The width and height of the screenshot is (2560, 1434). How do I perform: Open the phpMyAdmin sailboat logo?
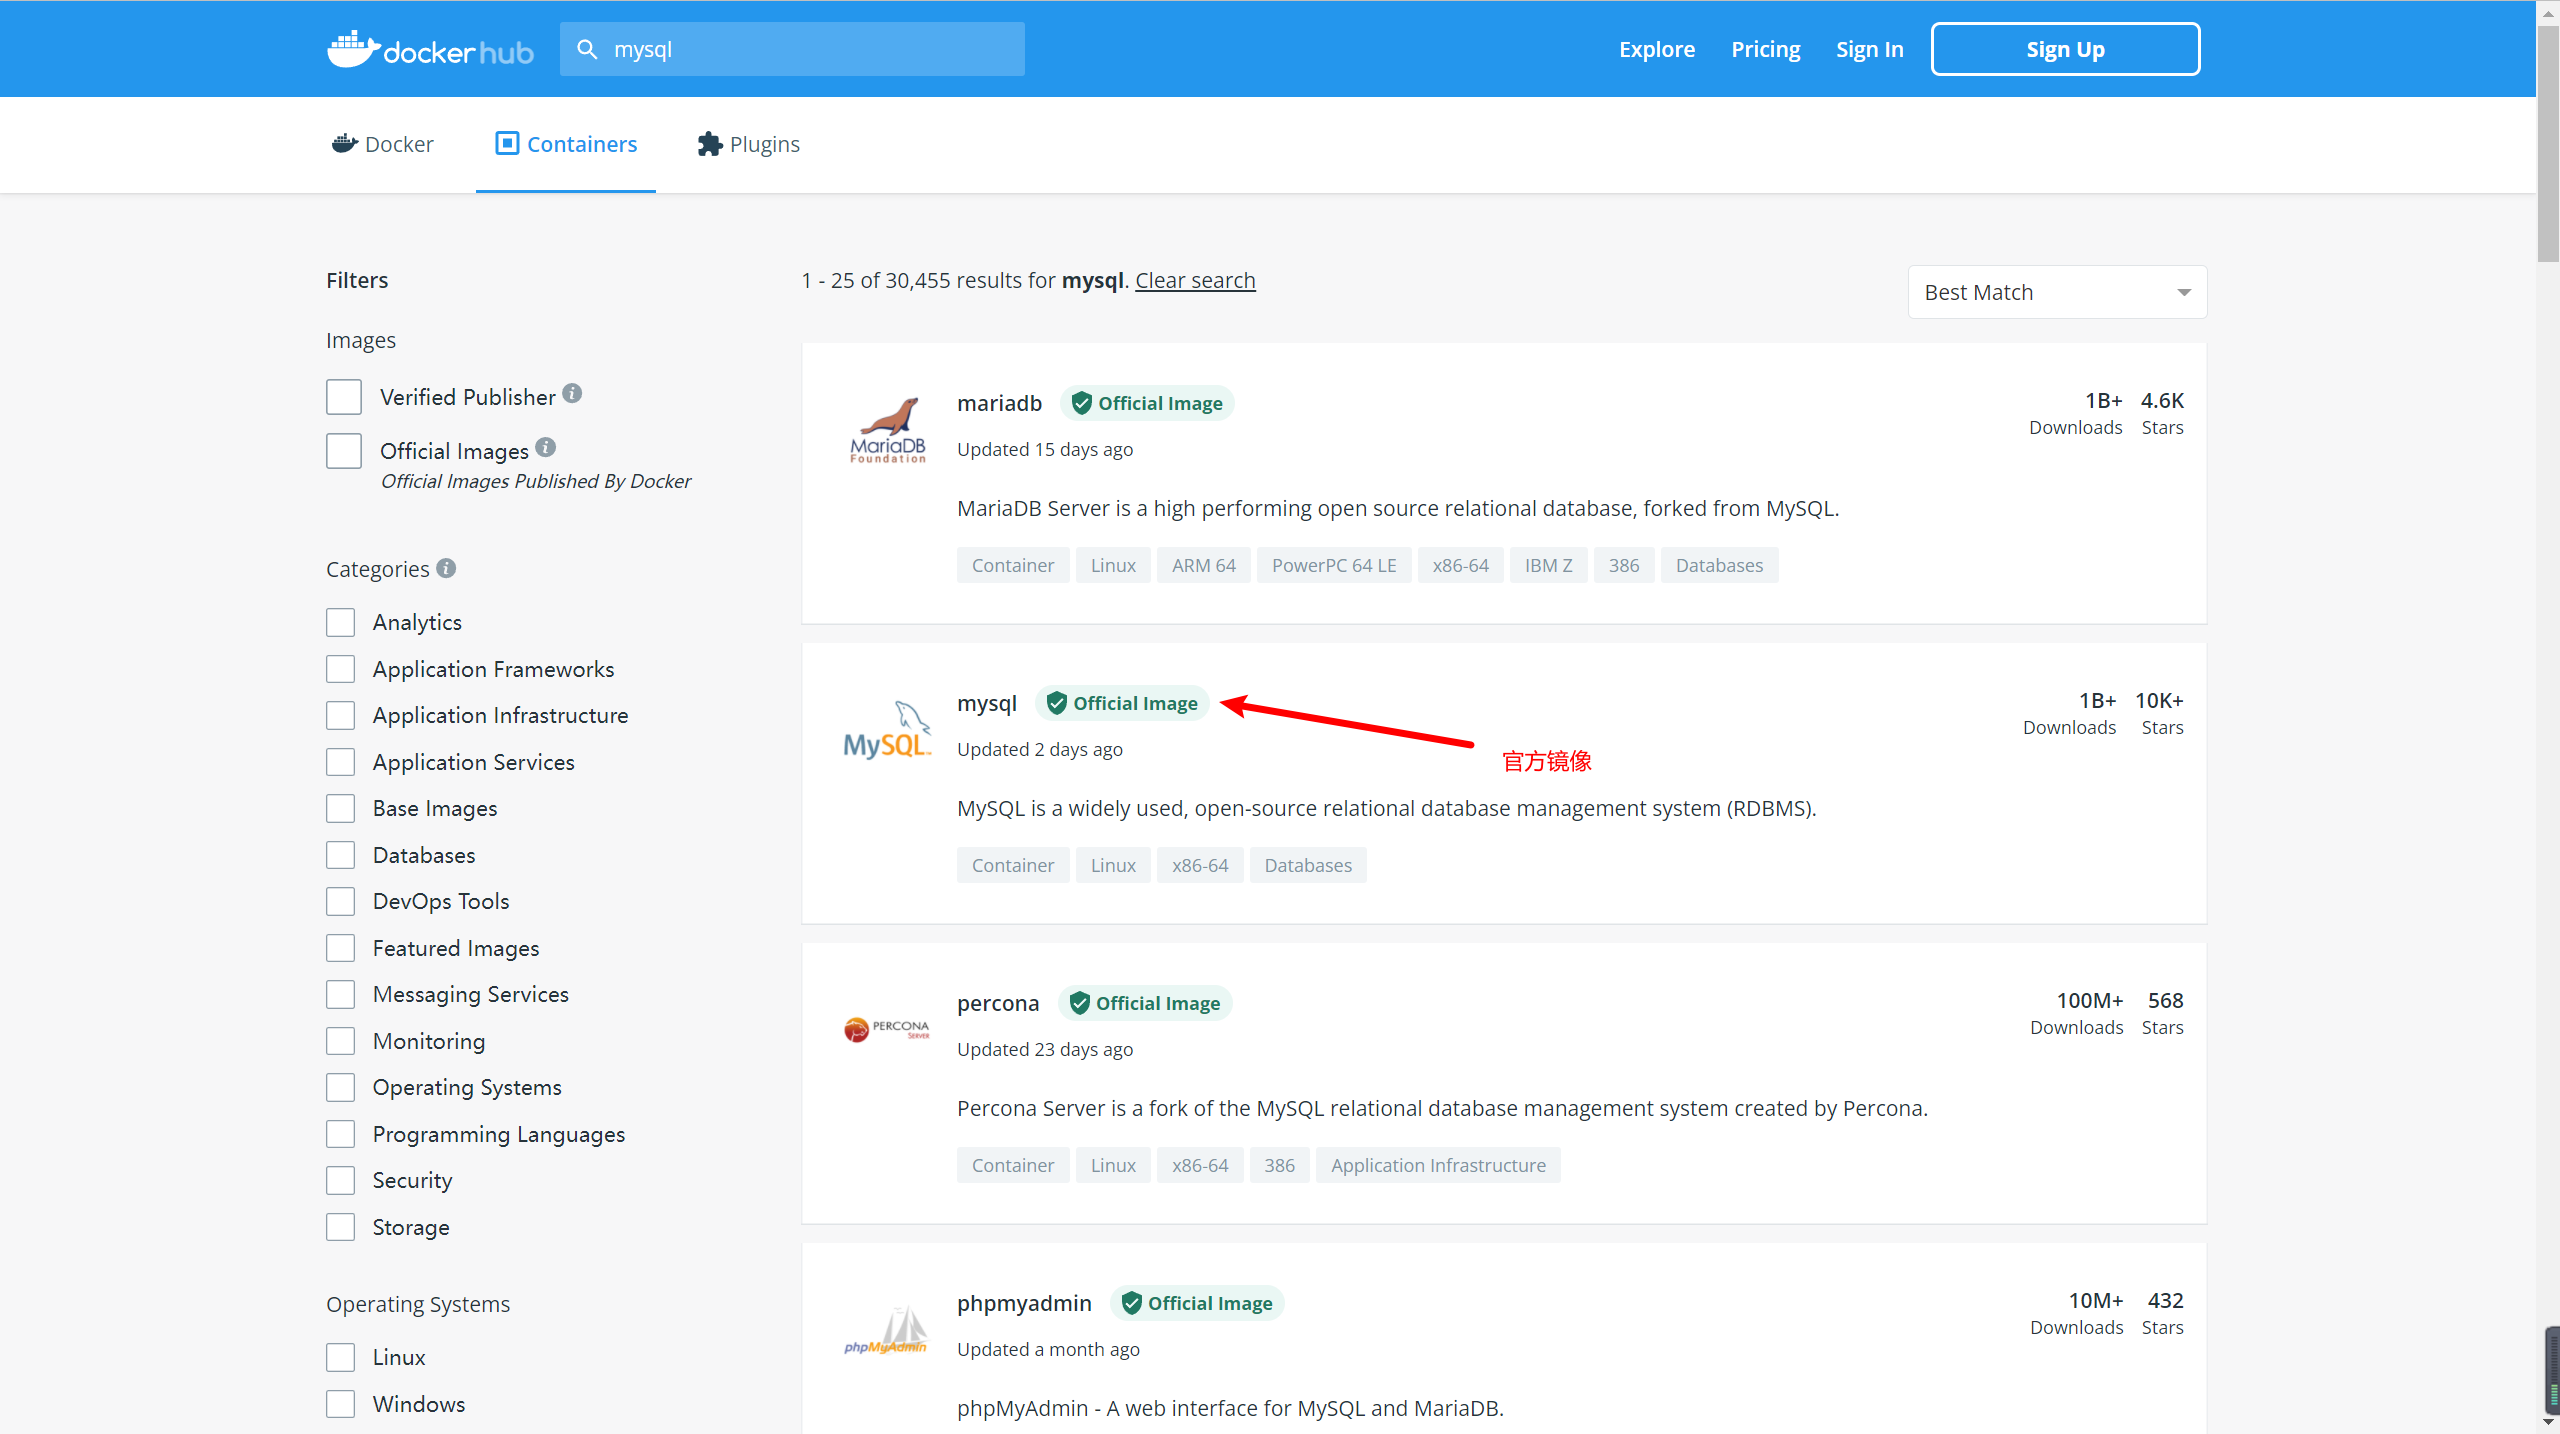887,1331
